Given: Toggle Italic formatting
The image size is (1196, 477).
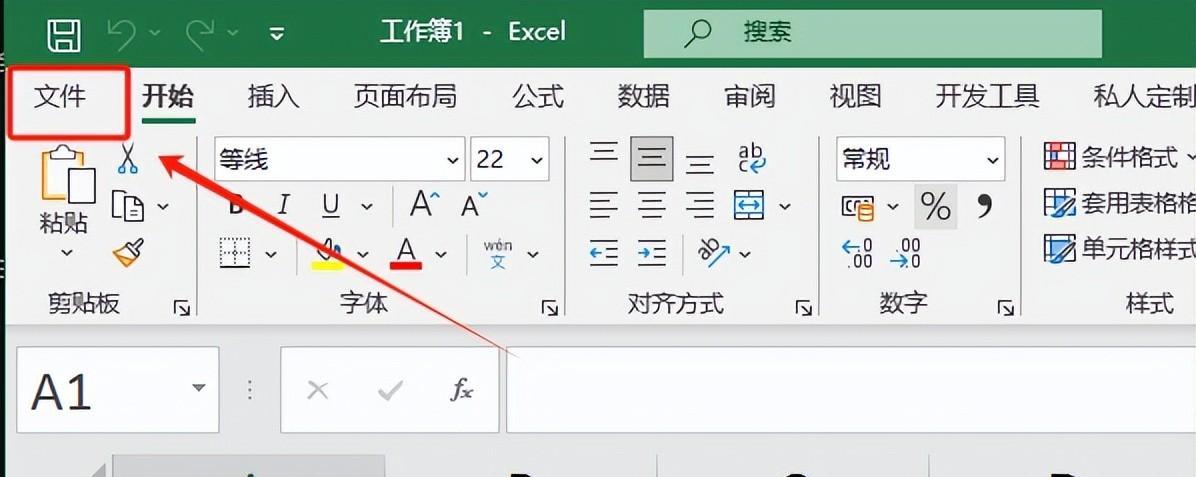Looking at the screenshot, I should pos(283,205).
